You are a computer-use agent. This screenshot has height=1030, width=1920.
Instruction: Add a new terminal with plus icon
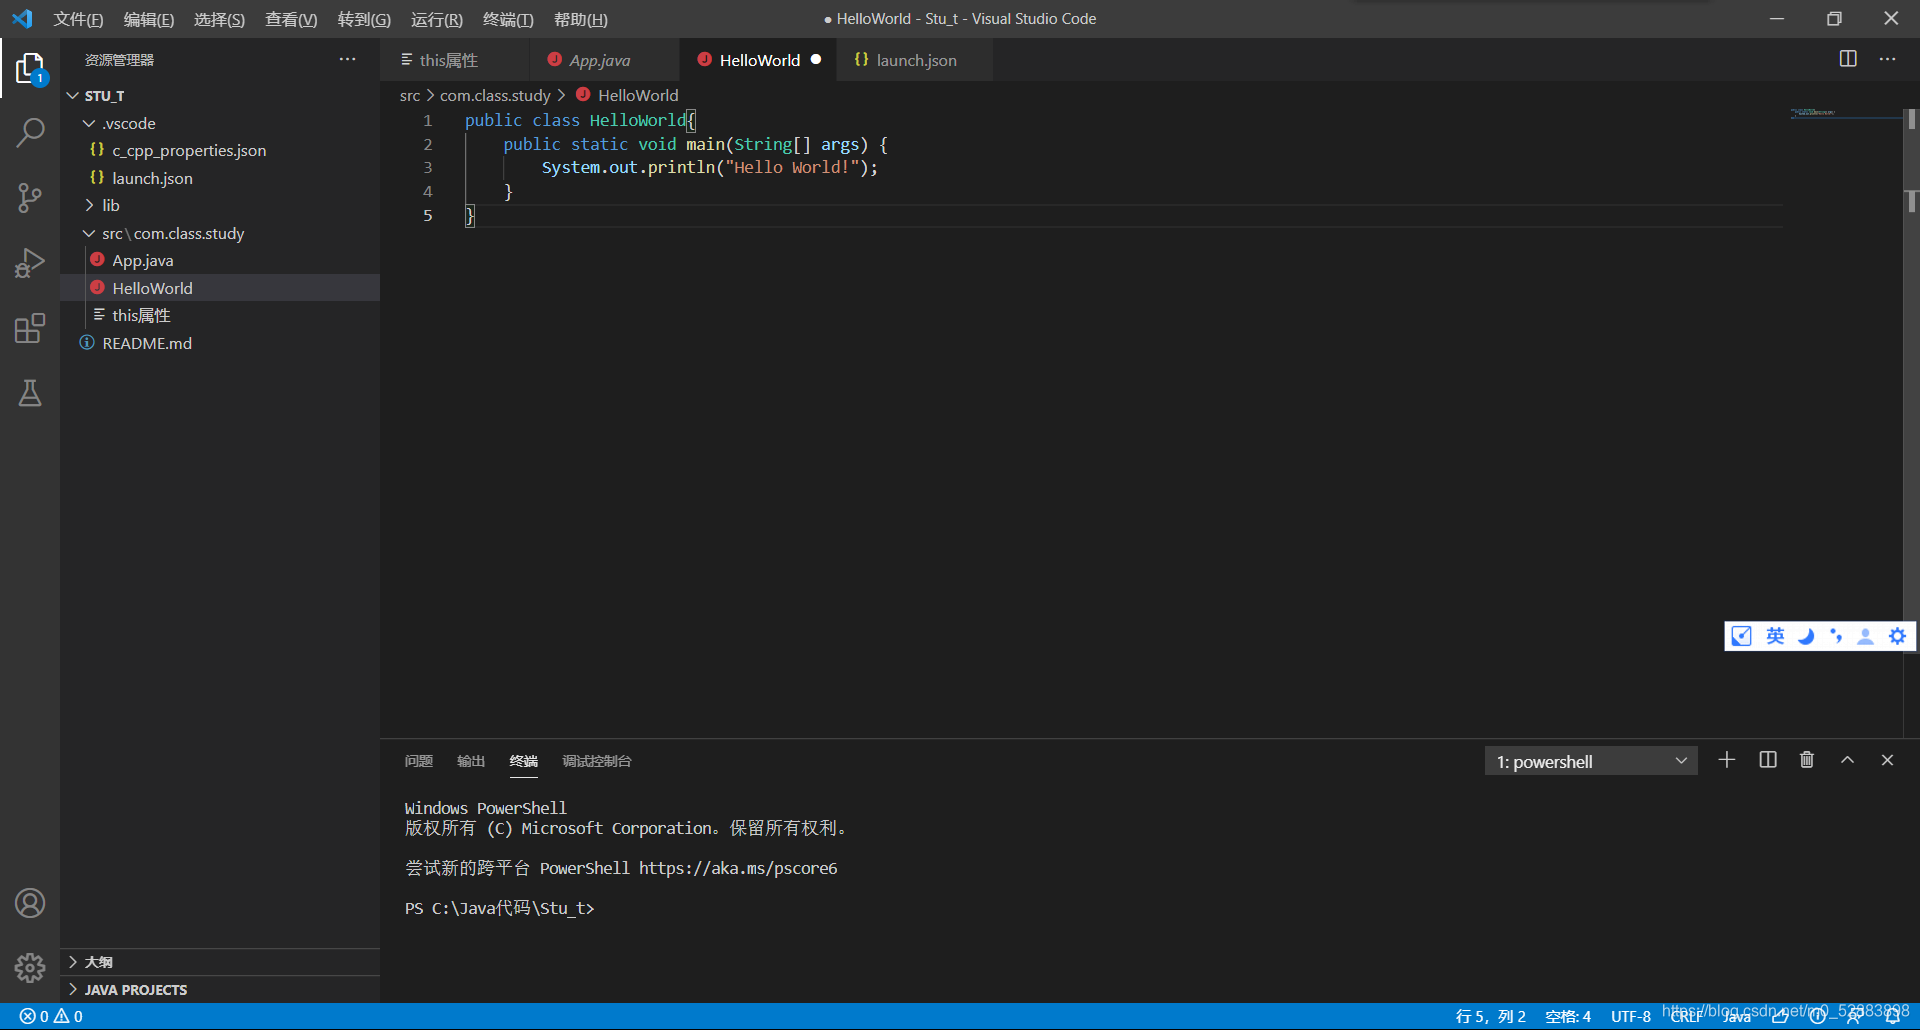click(x=1727, y=760)
